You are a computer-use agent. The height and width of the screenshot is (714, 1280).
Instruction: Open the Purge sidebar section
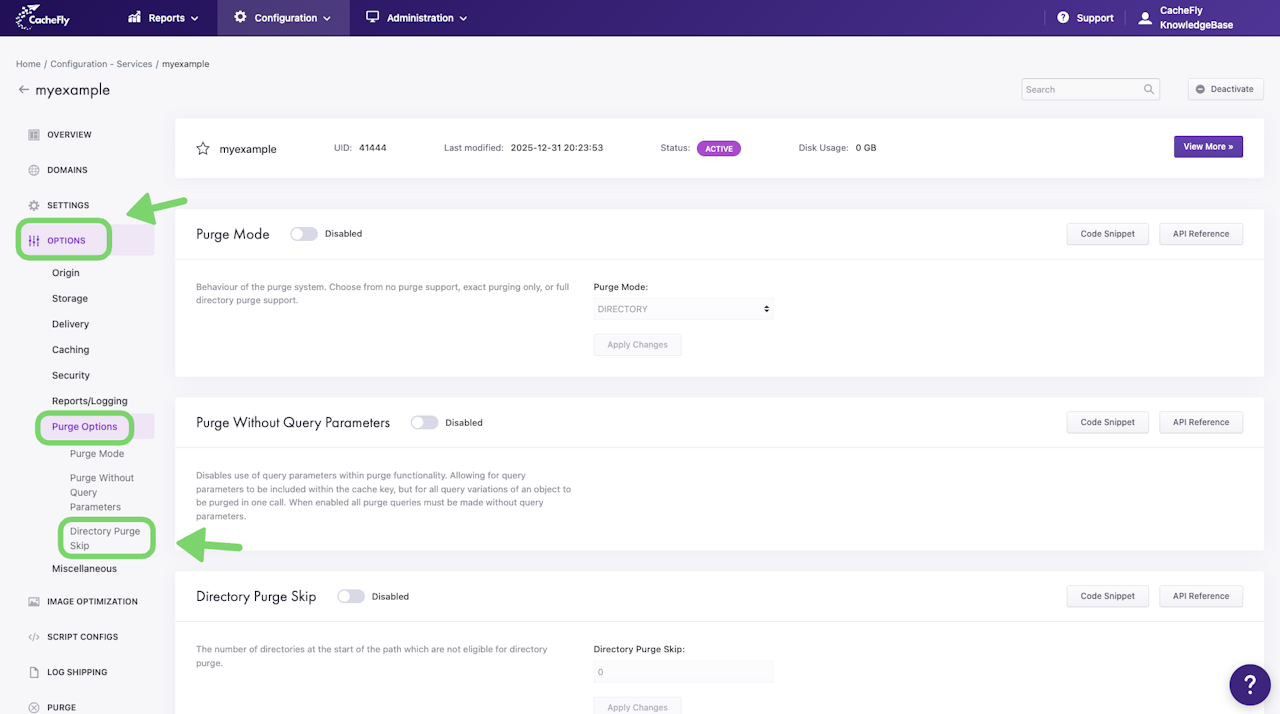pos(61,707)
